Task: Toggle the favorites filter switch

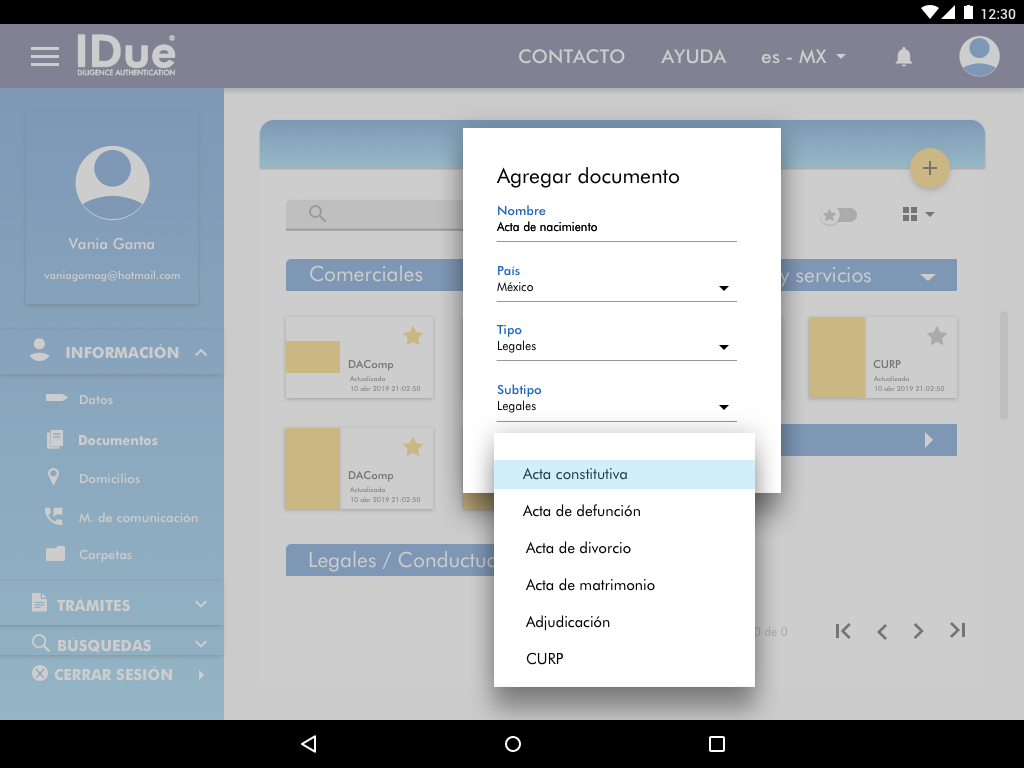Action: pos(838,215)
